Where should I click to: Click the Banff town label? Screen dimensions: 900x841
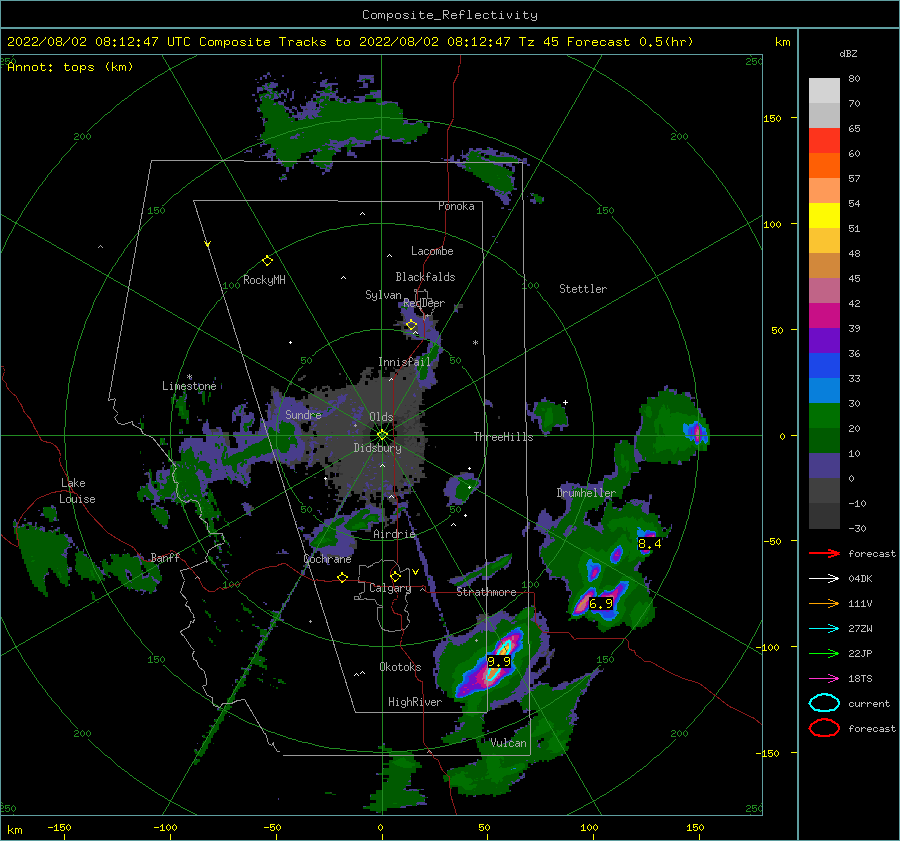coord(165,557)
